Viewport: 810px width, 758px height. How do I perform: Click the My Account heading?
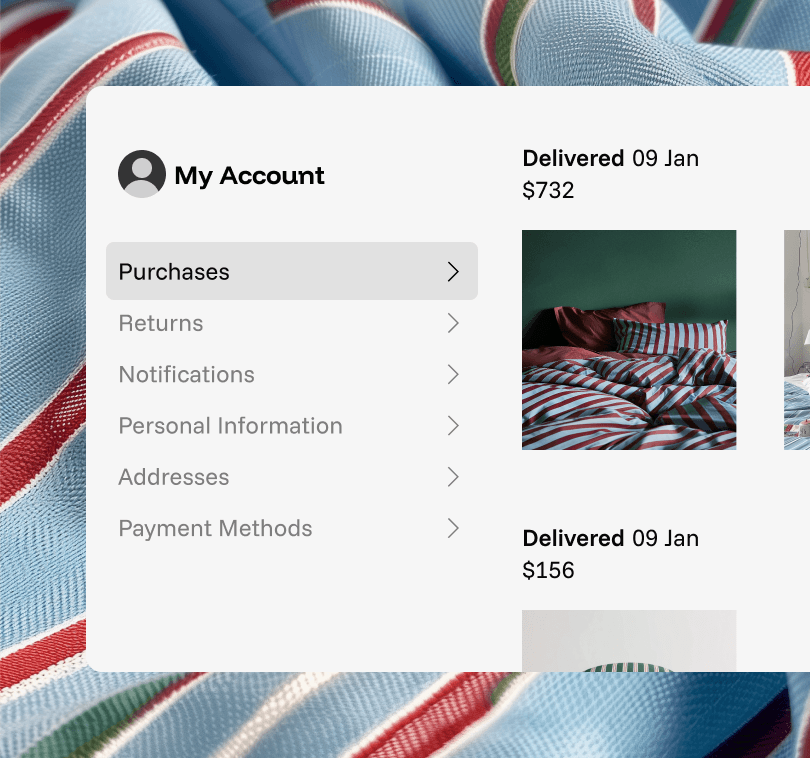249,176
